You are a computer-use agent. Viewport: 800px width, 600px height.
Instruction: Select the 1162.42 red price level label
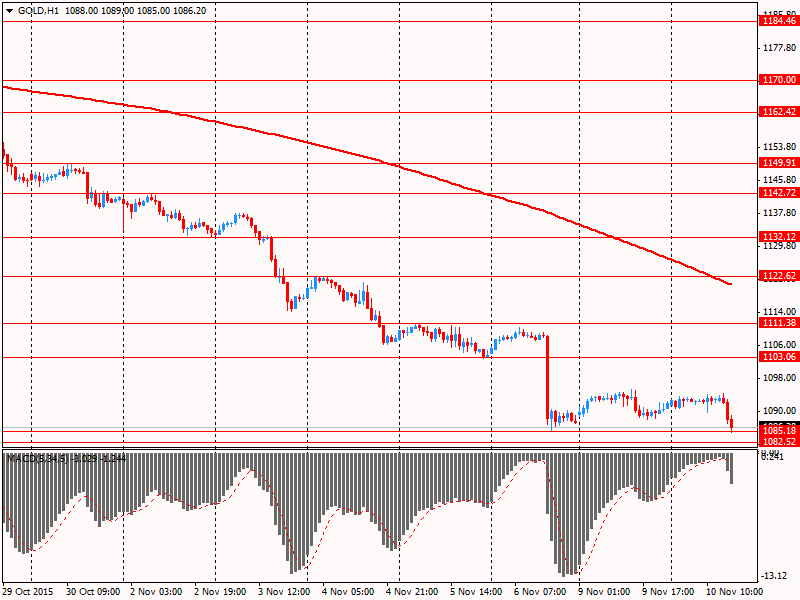pyautogui.click(x=779, y=112)
